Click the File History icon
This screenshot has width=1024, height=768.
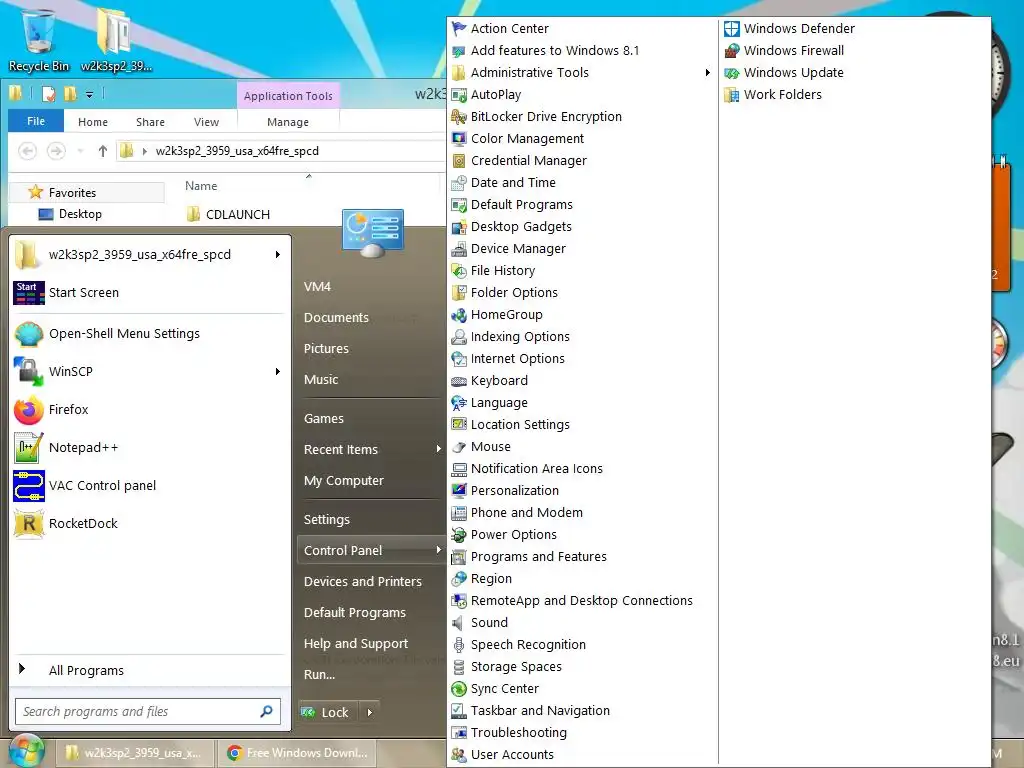pyautogui.click(x=459, y=270)
